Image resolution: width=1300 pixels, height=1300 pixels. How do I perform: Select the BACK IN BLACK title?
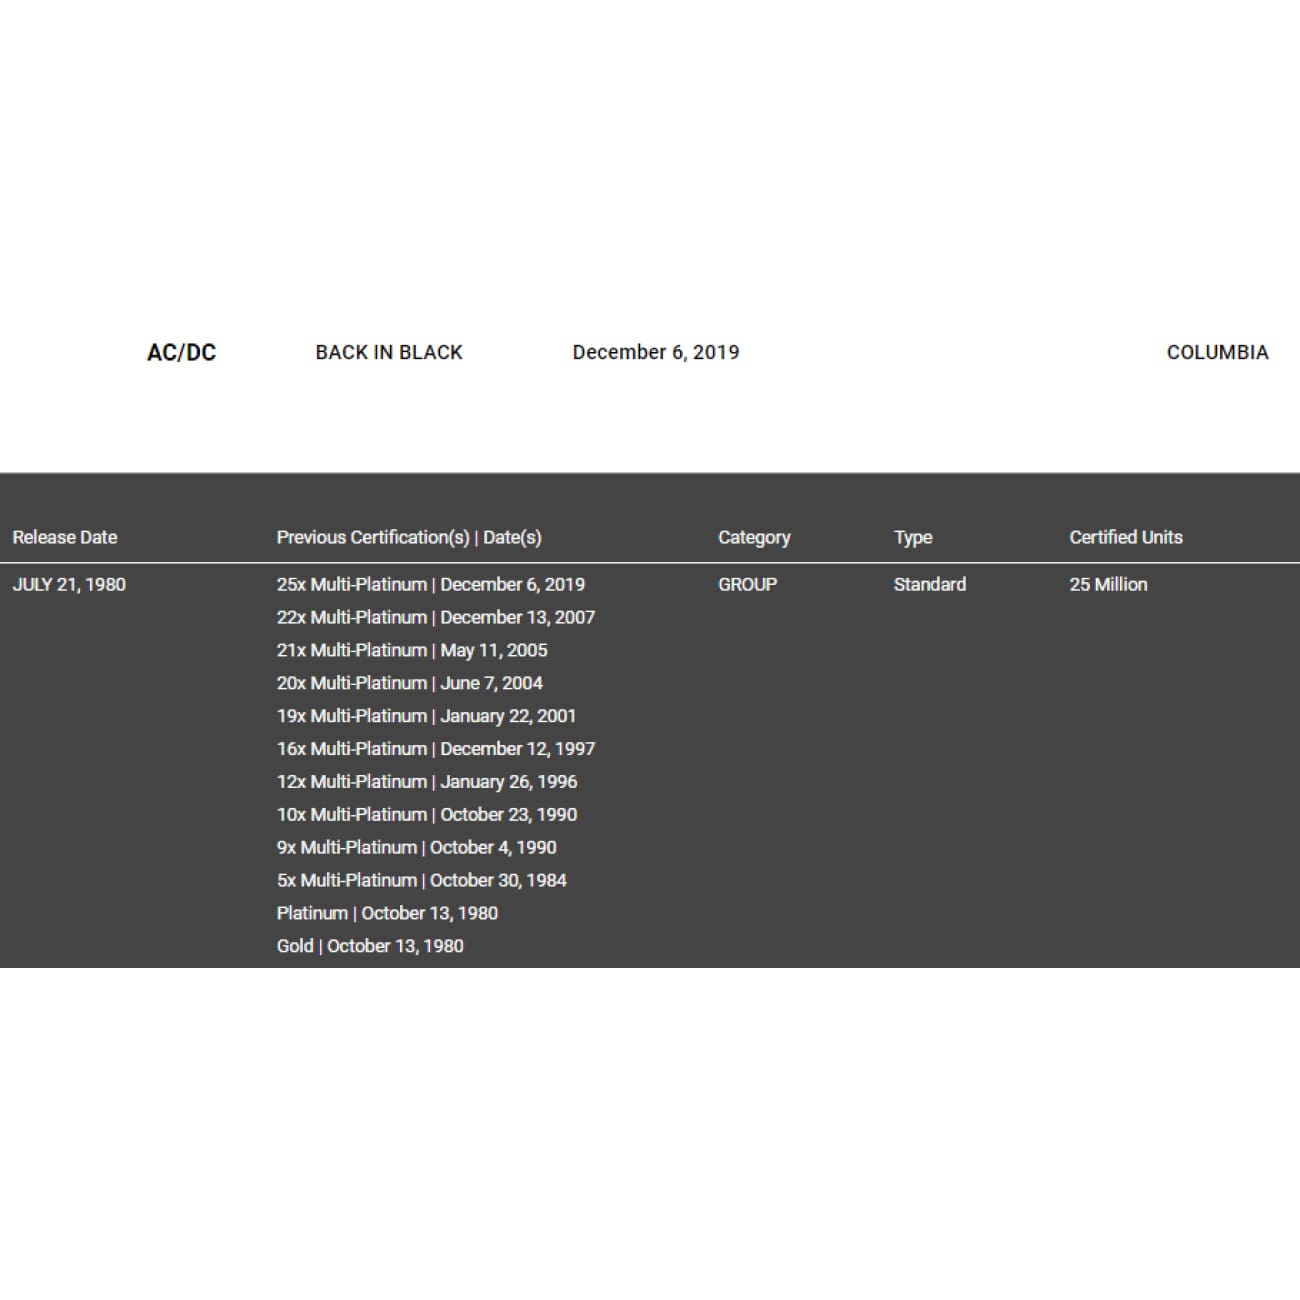point(389,352)
